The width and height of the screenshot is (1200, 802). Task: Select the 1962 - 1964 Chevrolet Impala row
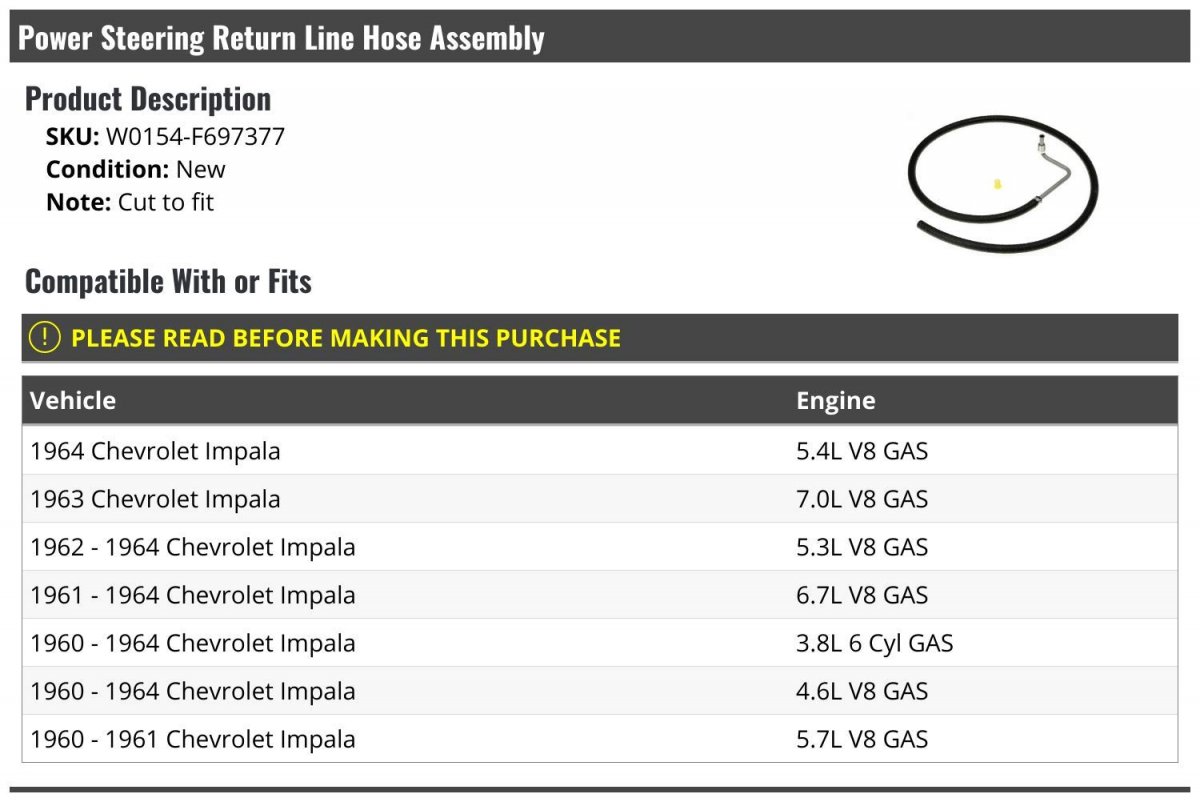[600, 547]
